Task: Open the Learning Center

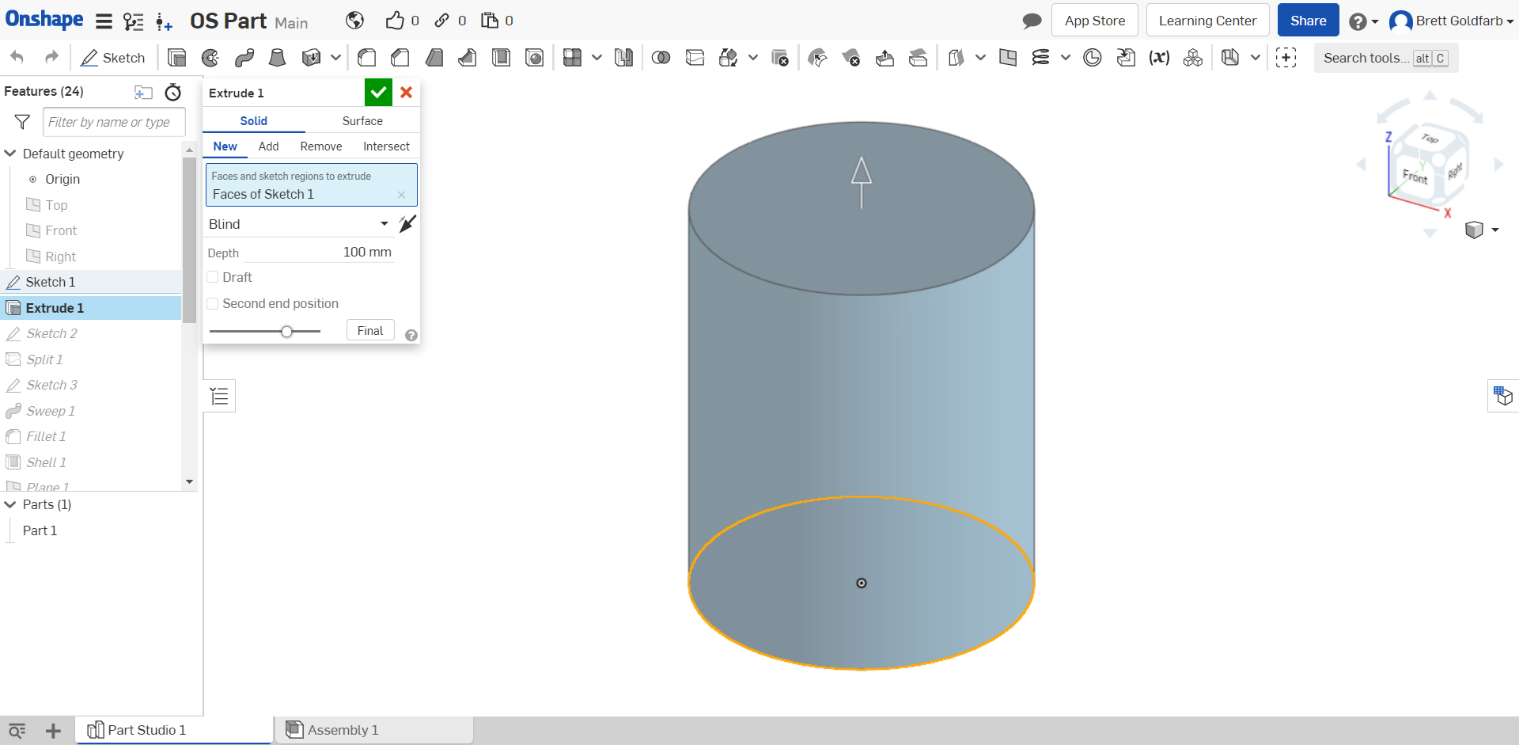Action: (1207, 20)
